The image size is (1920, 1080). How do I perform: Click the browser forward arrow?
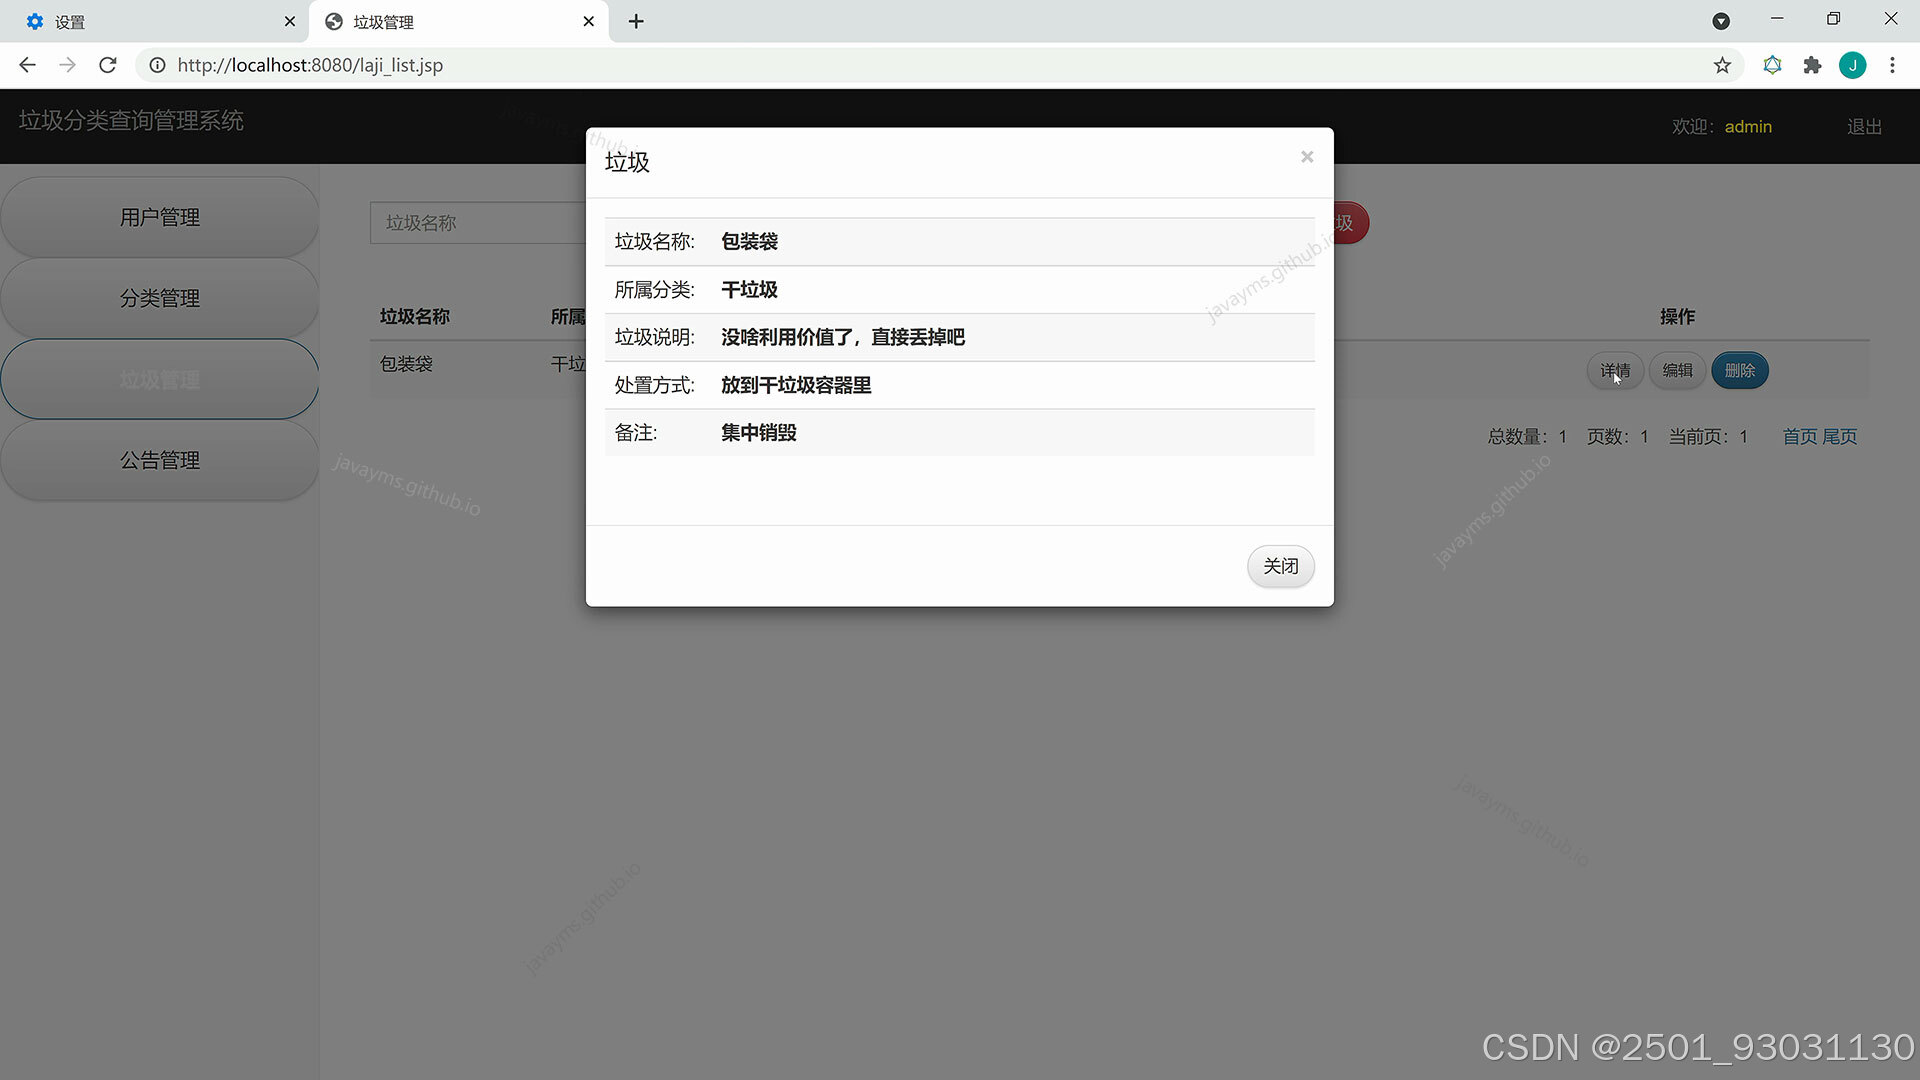tap(67, 65)
